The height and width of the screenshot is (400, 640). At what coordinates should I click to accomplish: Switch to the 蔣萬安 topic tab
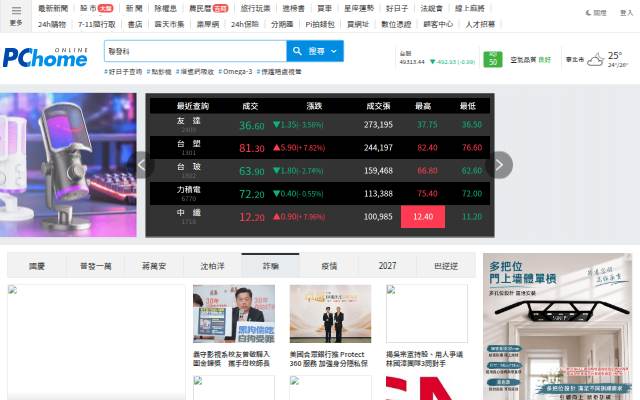pos(154,266)
